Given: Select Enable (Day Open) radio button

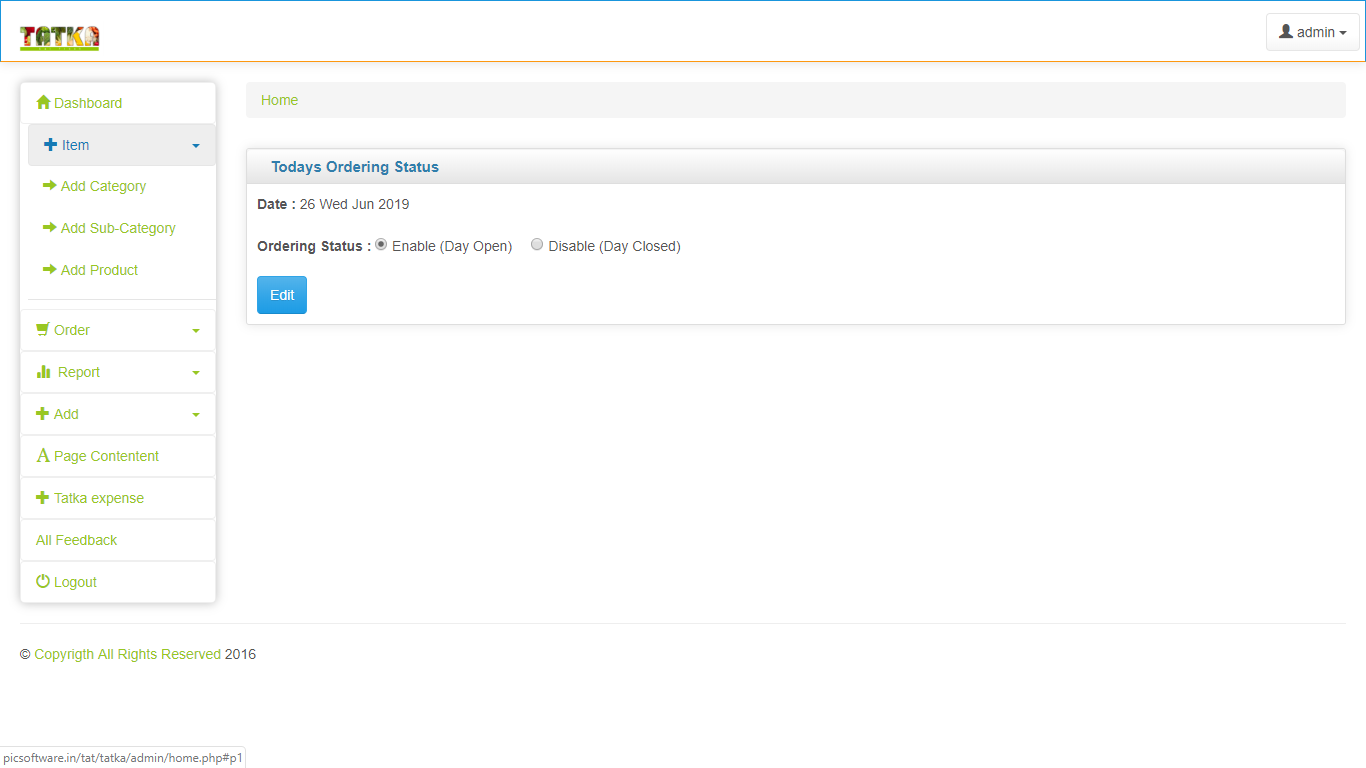Looking at the screenshot, I should (x=381, y=245).
